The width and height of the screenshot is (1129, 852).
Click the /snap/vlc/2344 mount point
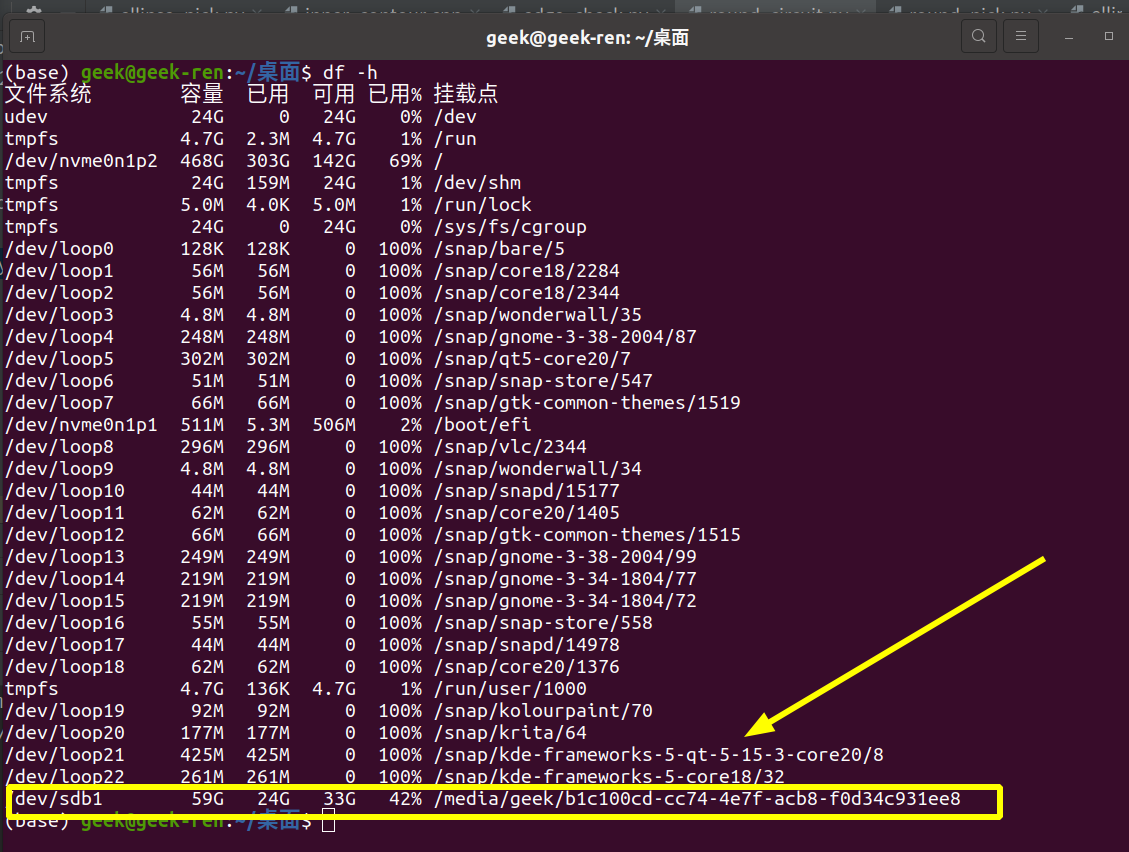[510, 447]
